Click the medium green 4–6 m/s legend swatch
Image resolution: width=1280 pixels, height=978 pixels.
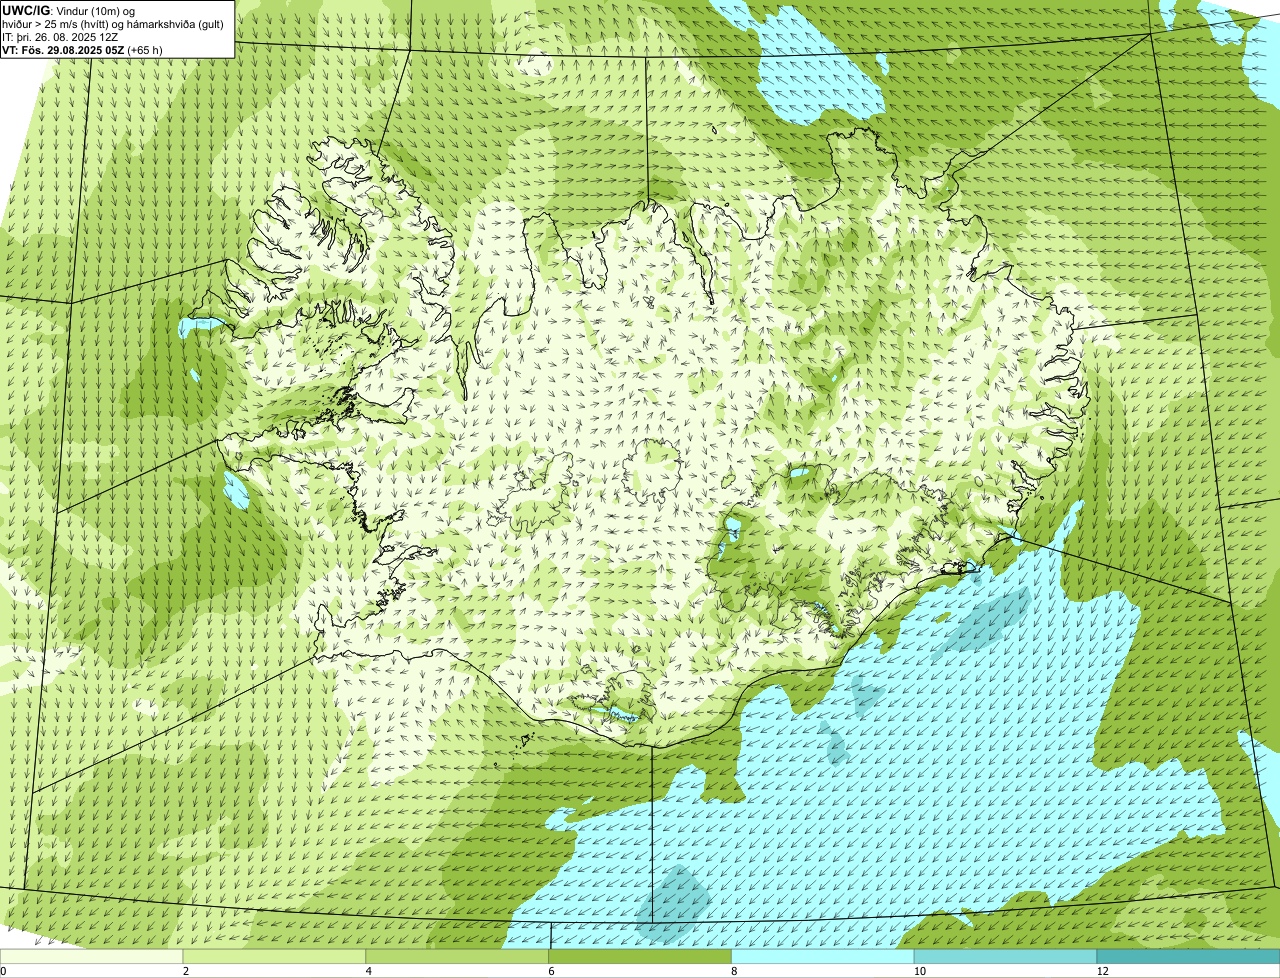tap(458, 956)
